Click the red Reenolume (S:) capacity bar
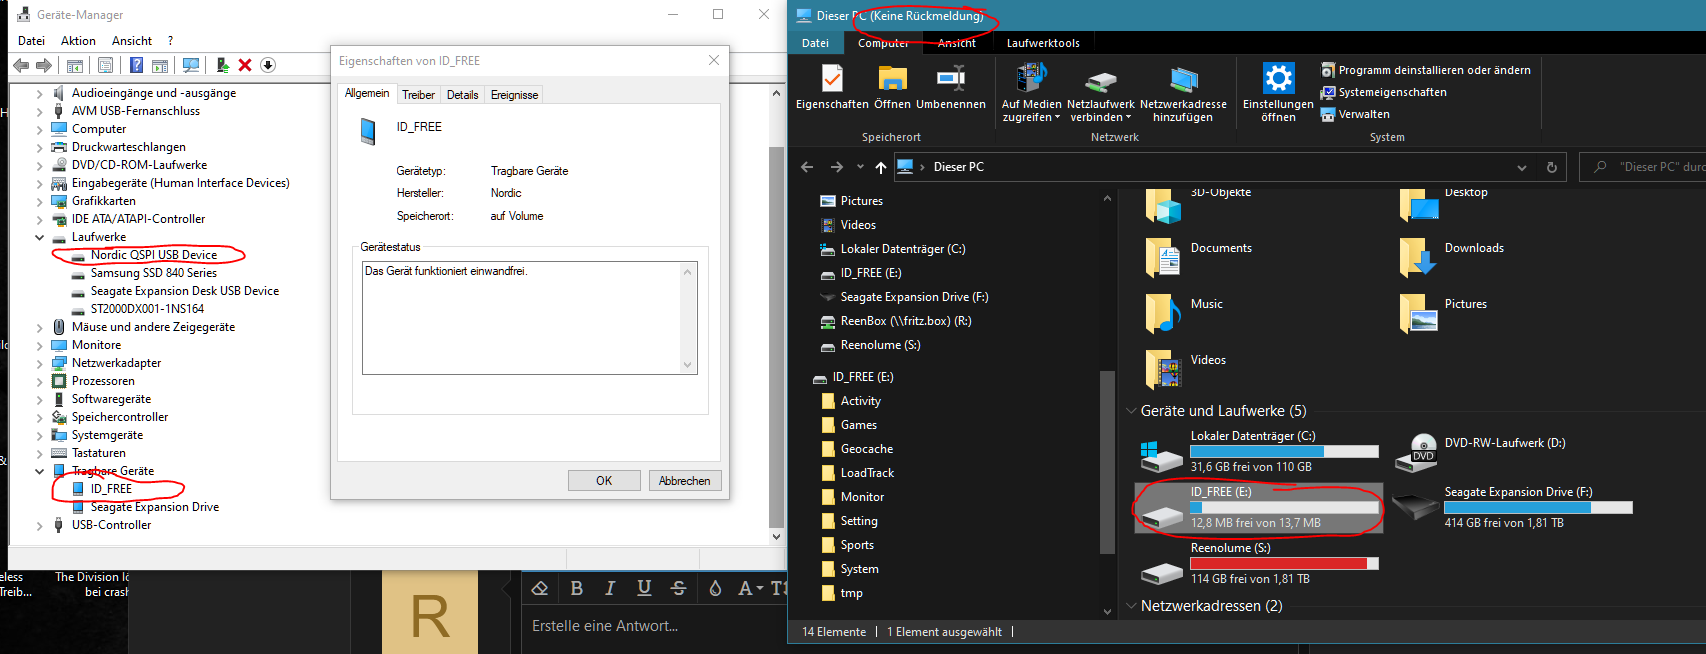Image resolution: width=1706 pixels, height=654 pixels. (1284, 563)
